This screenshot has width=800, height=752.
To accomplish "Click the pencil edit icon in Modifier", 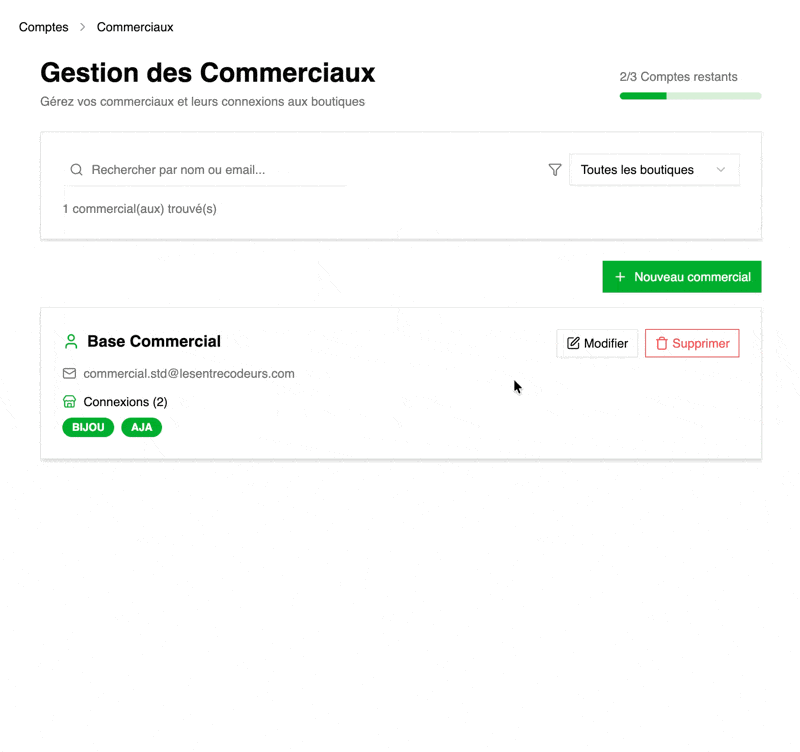I will [x=573, y=343].
